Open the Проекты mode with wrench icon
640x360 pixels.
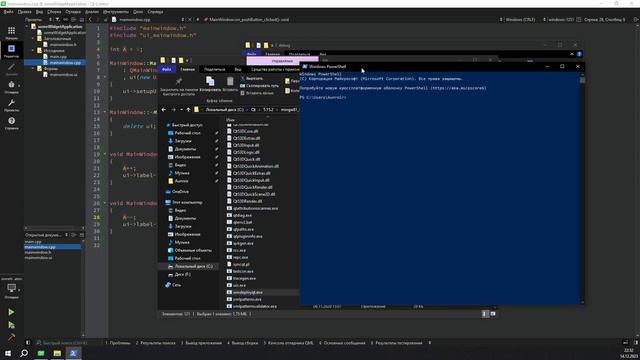point(11,104)
